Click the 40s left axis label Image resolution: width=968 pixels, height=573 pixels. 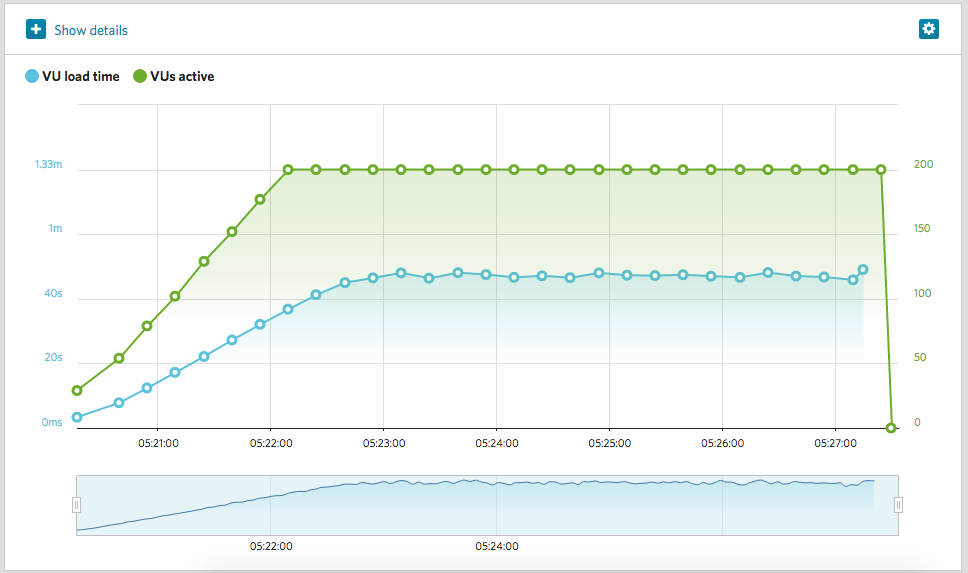click(53, 293)
